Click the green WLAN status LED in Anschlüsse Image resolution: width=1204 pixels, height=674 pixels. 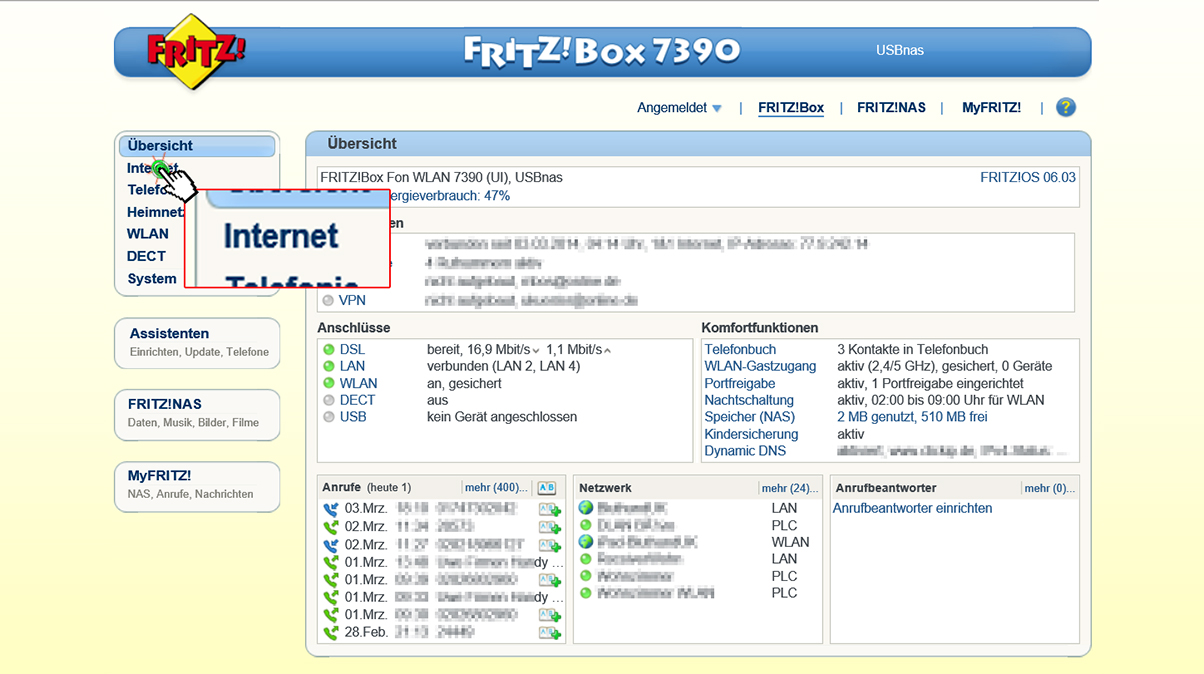[x=329, y=383]
